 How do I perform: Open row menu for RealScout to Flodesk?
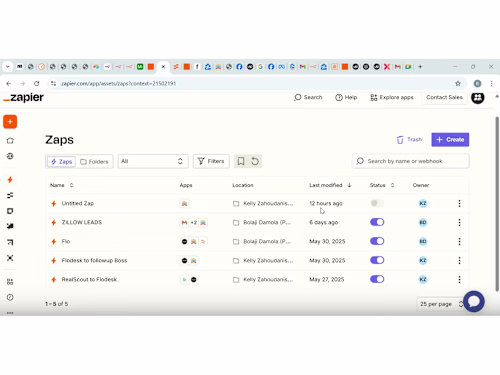pyautogui.click(x=459, y=279)
